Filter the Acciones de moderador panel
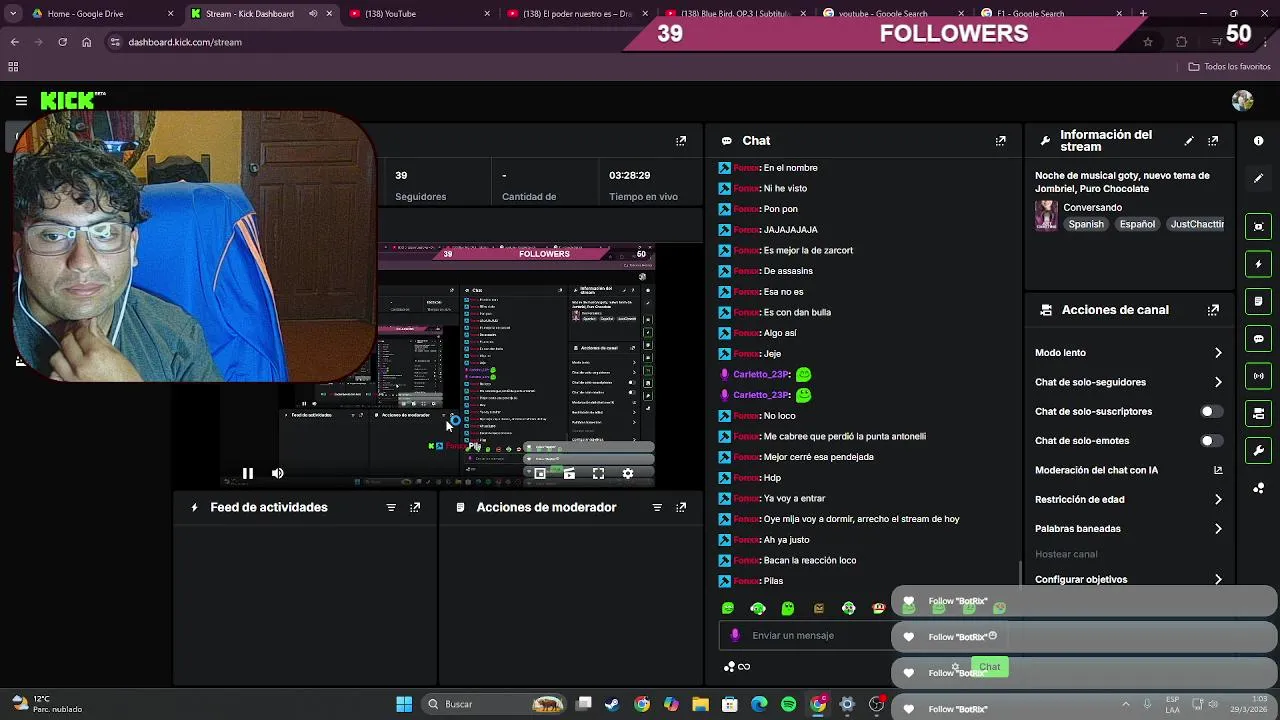This screenshot has height=720, width=1280. tap(657, 507)
